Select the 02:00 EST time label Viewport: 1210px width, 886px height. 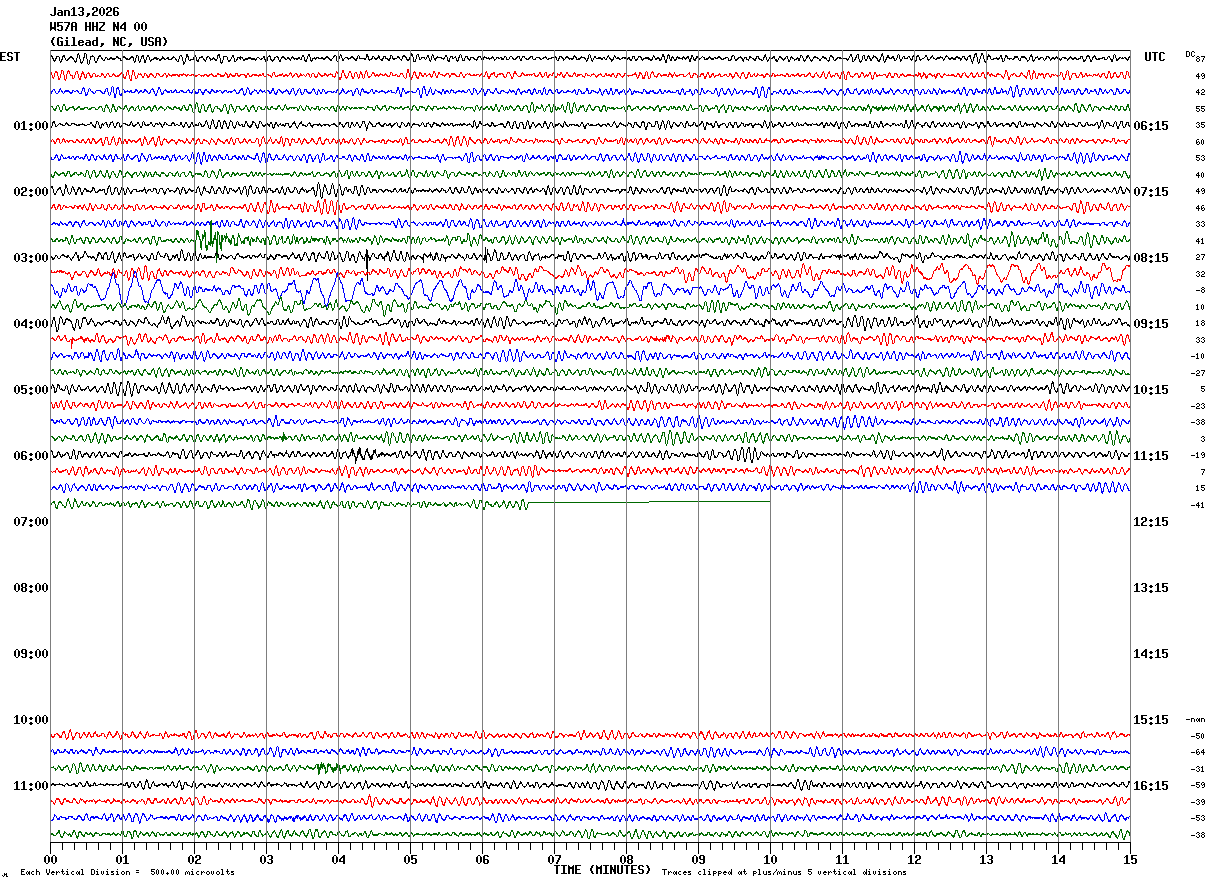click(31, 192)
